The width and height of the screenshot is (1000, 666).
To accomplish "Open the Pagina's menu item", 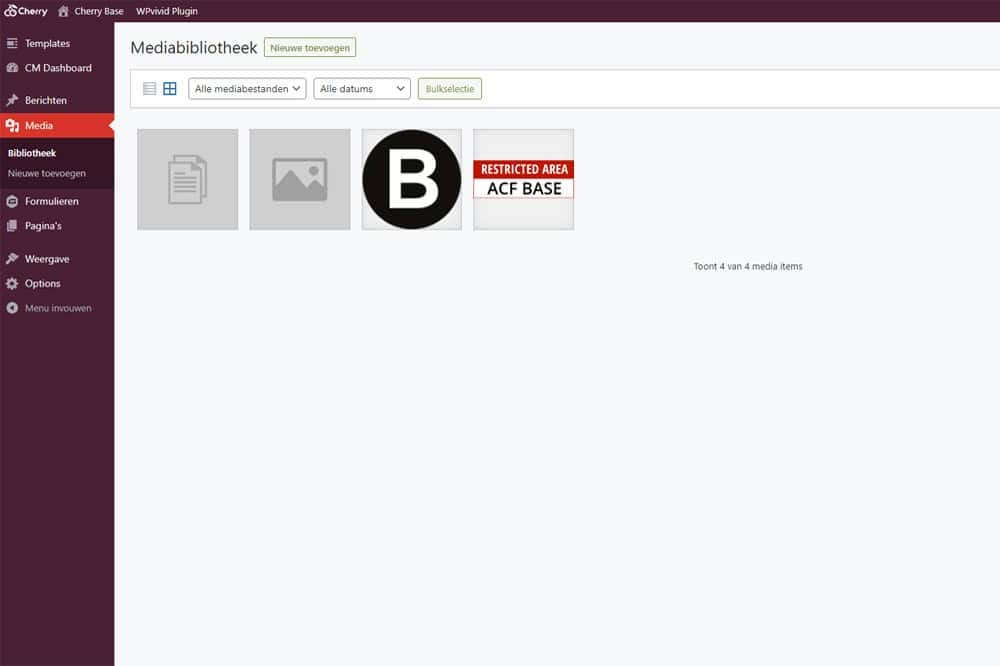I will pos(43,226).
